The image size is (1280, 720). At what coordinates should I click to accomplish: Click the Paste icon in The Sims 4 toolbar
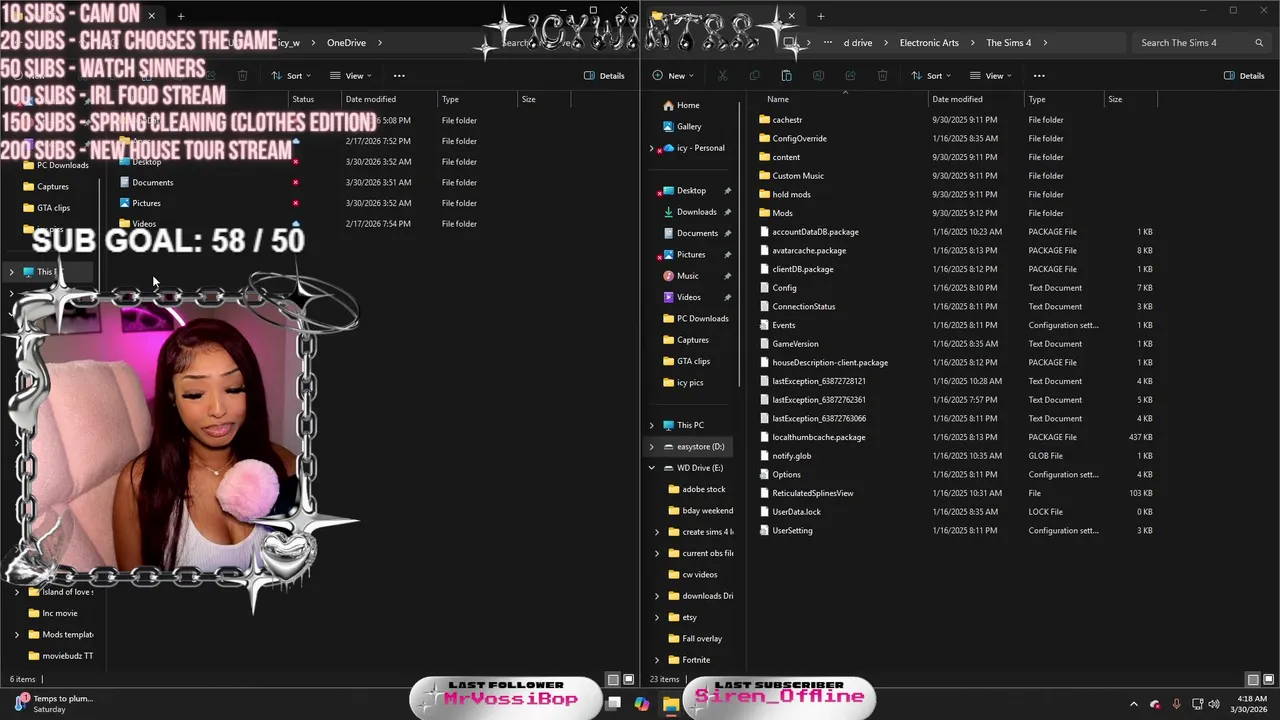click(x=786, y=76)
